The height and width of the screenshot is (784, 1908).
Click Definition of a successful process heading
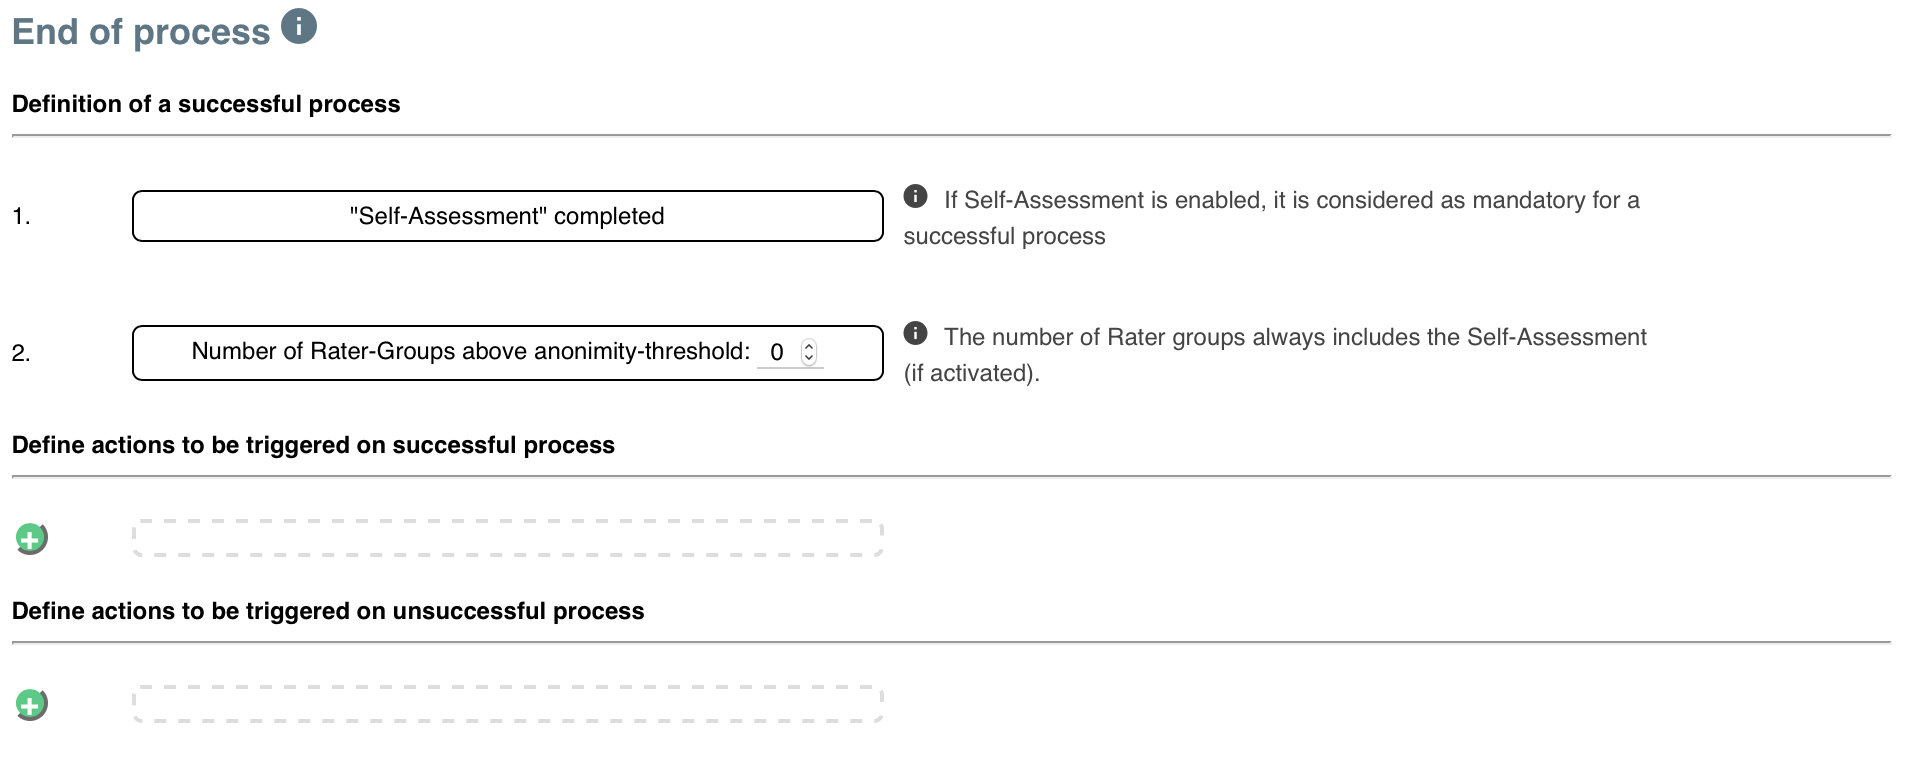(206, 104)
